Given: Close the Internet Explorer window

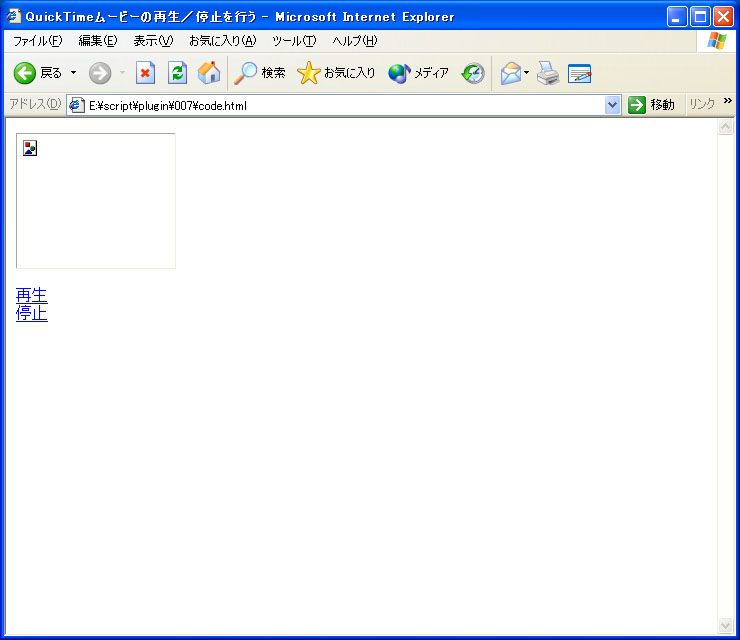Looking at the screenshot, I should (723, 17).
